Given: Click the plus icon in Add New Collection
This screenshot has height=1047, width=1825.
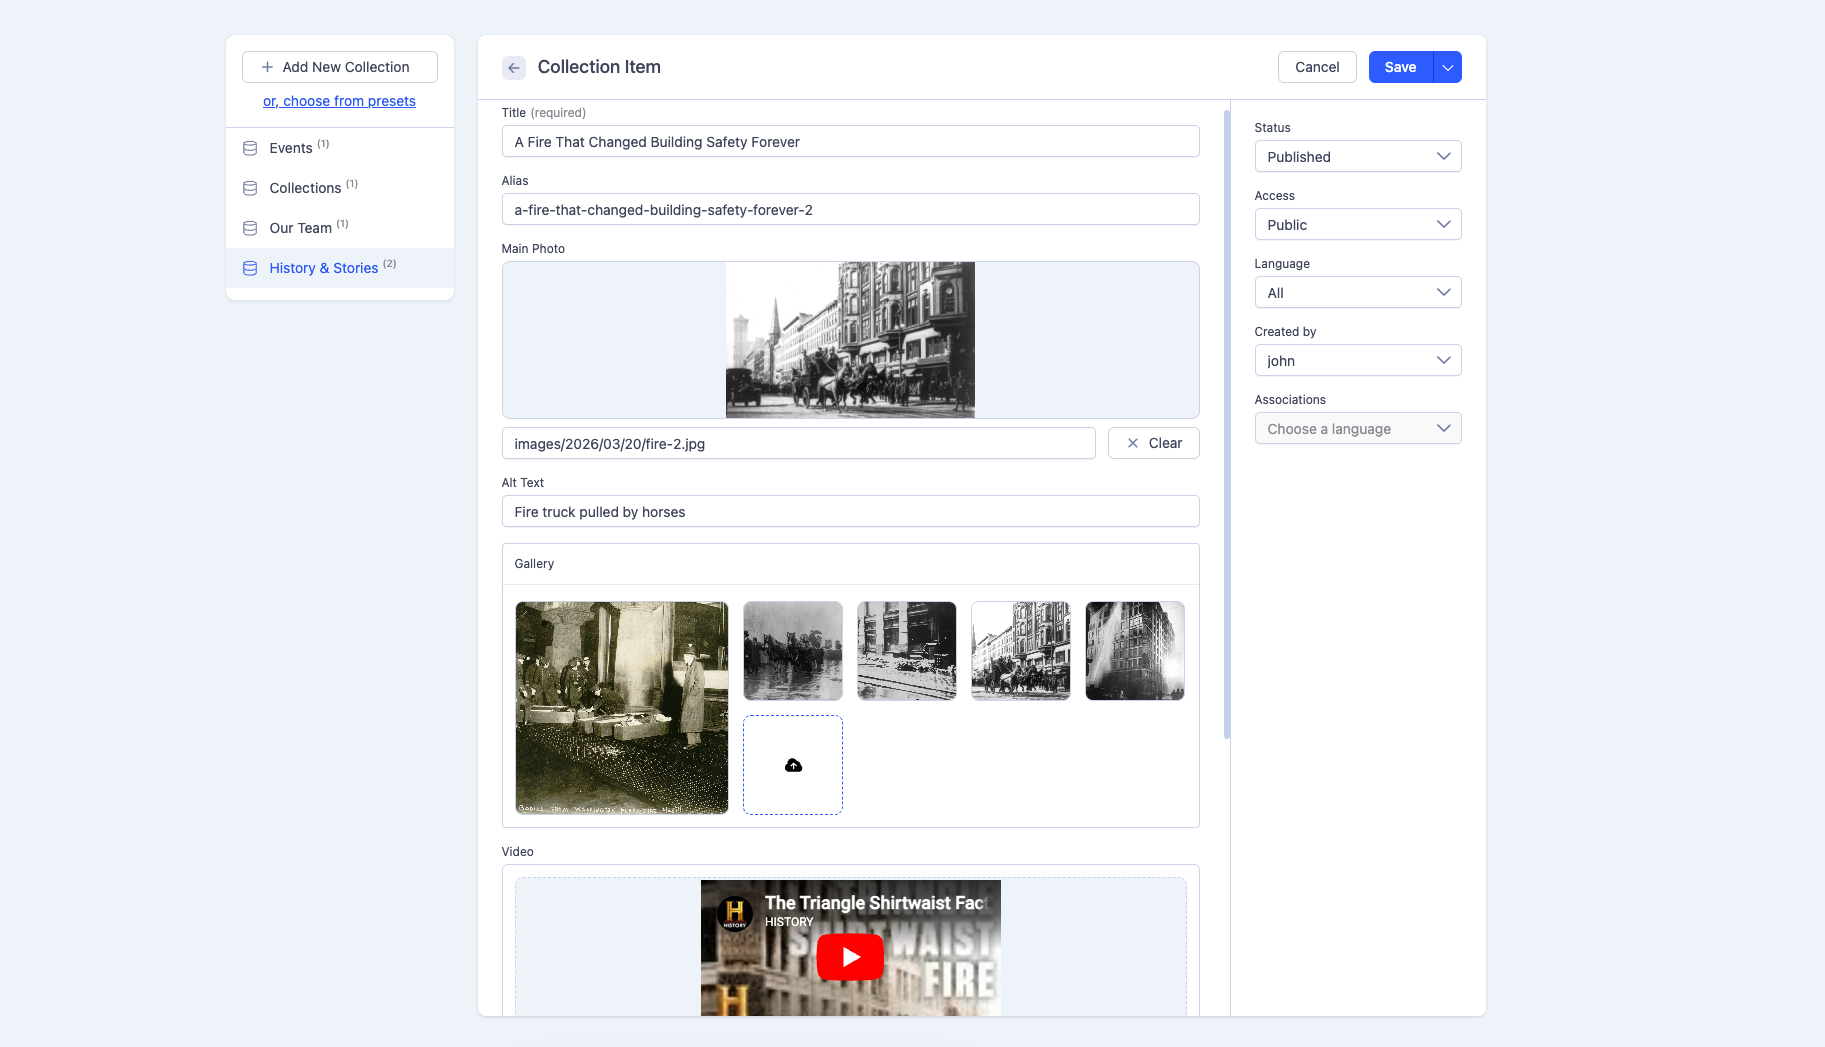Looking at the screenshot, I should (x=267, y=67).
